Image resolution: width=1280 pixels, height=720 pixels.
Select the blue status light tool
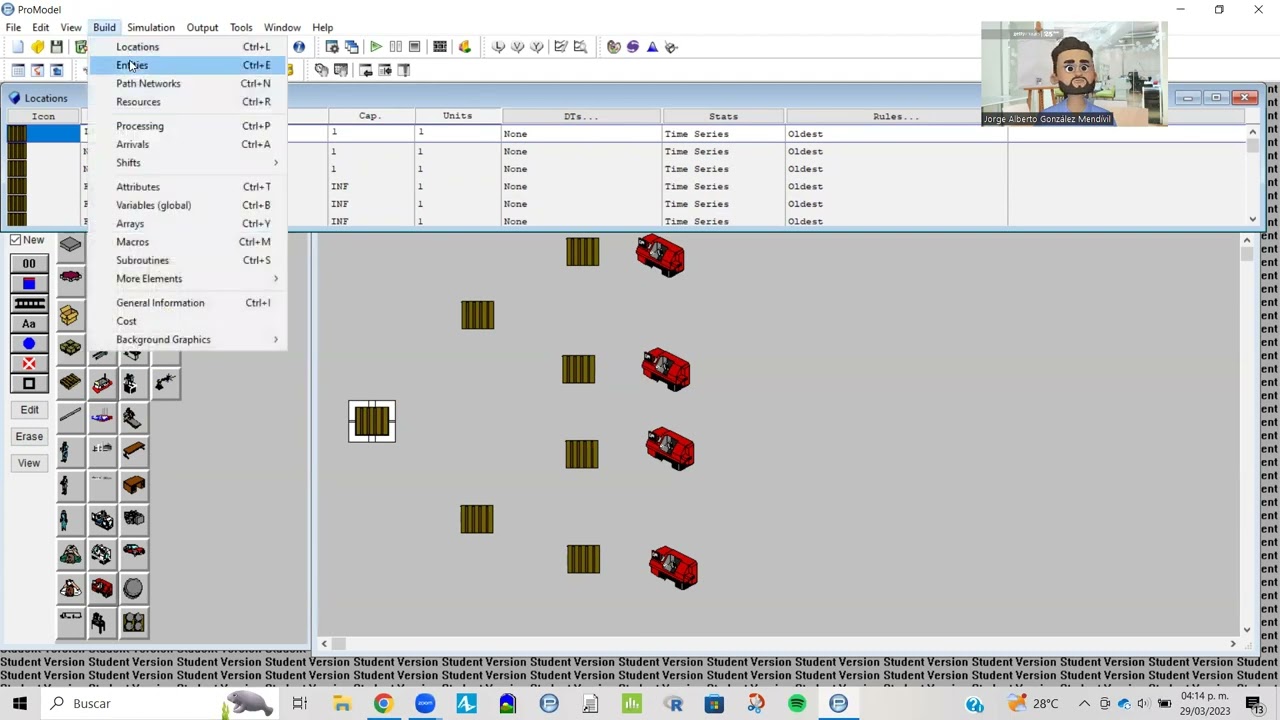point(29,344)
